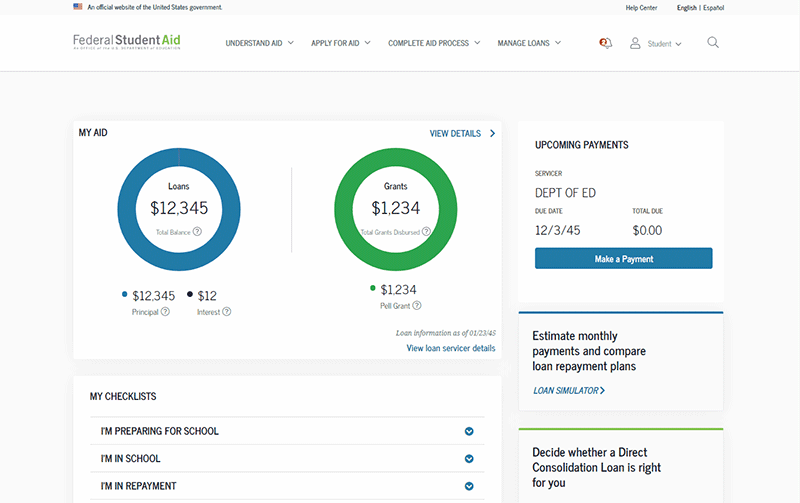Expand I'm Preparing for School checklist

pyautogui.click(x=468, y=432)
